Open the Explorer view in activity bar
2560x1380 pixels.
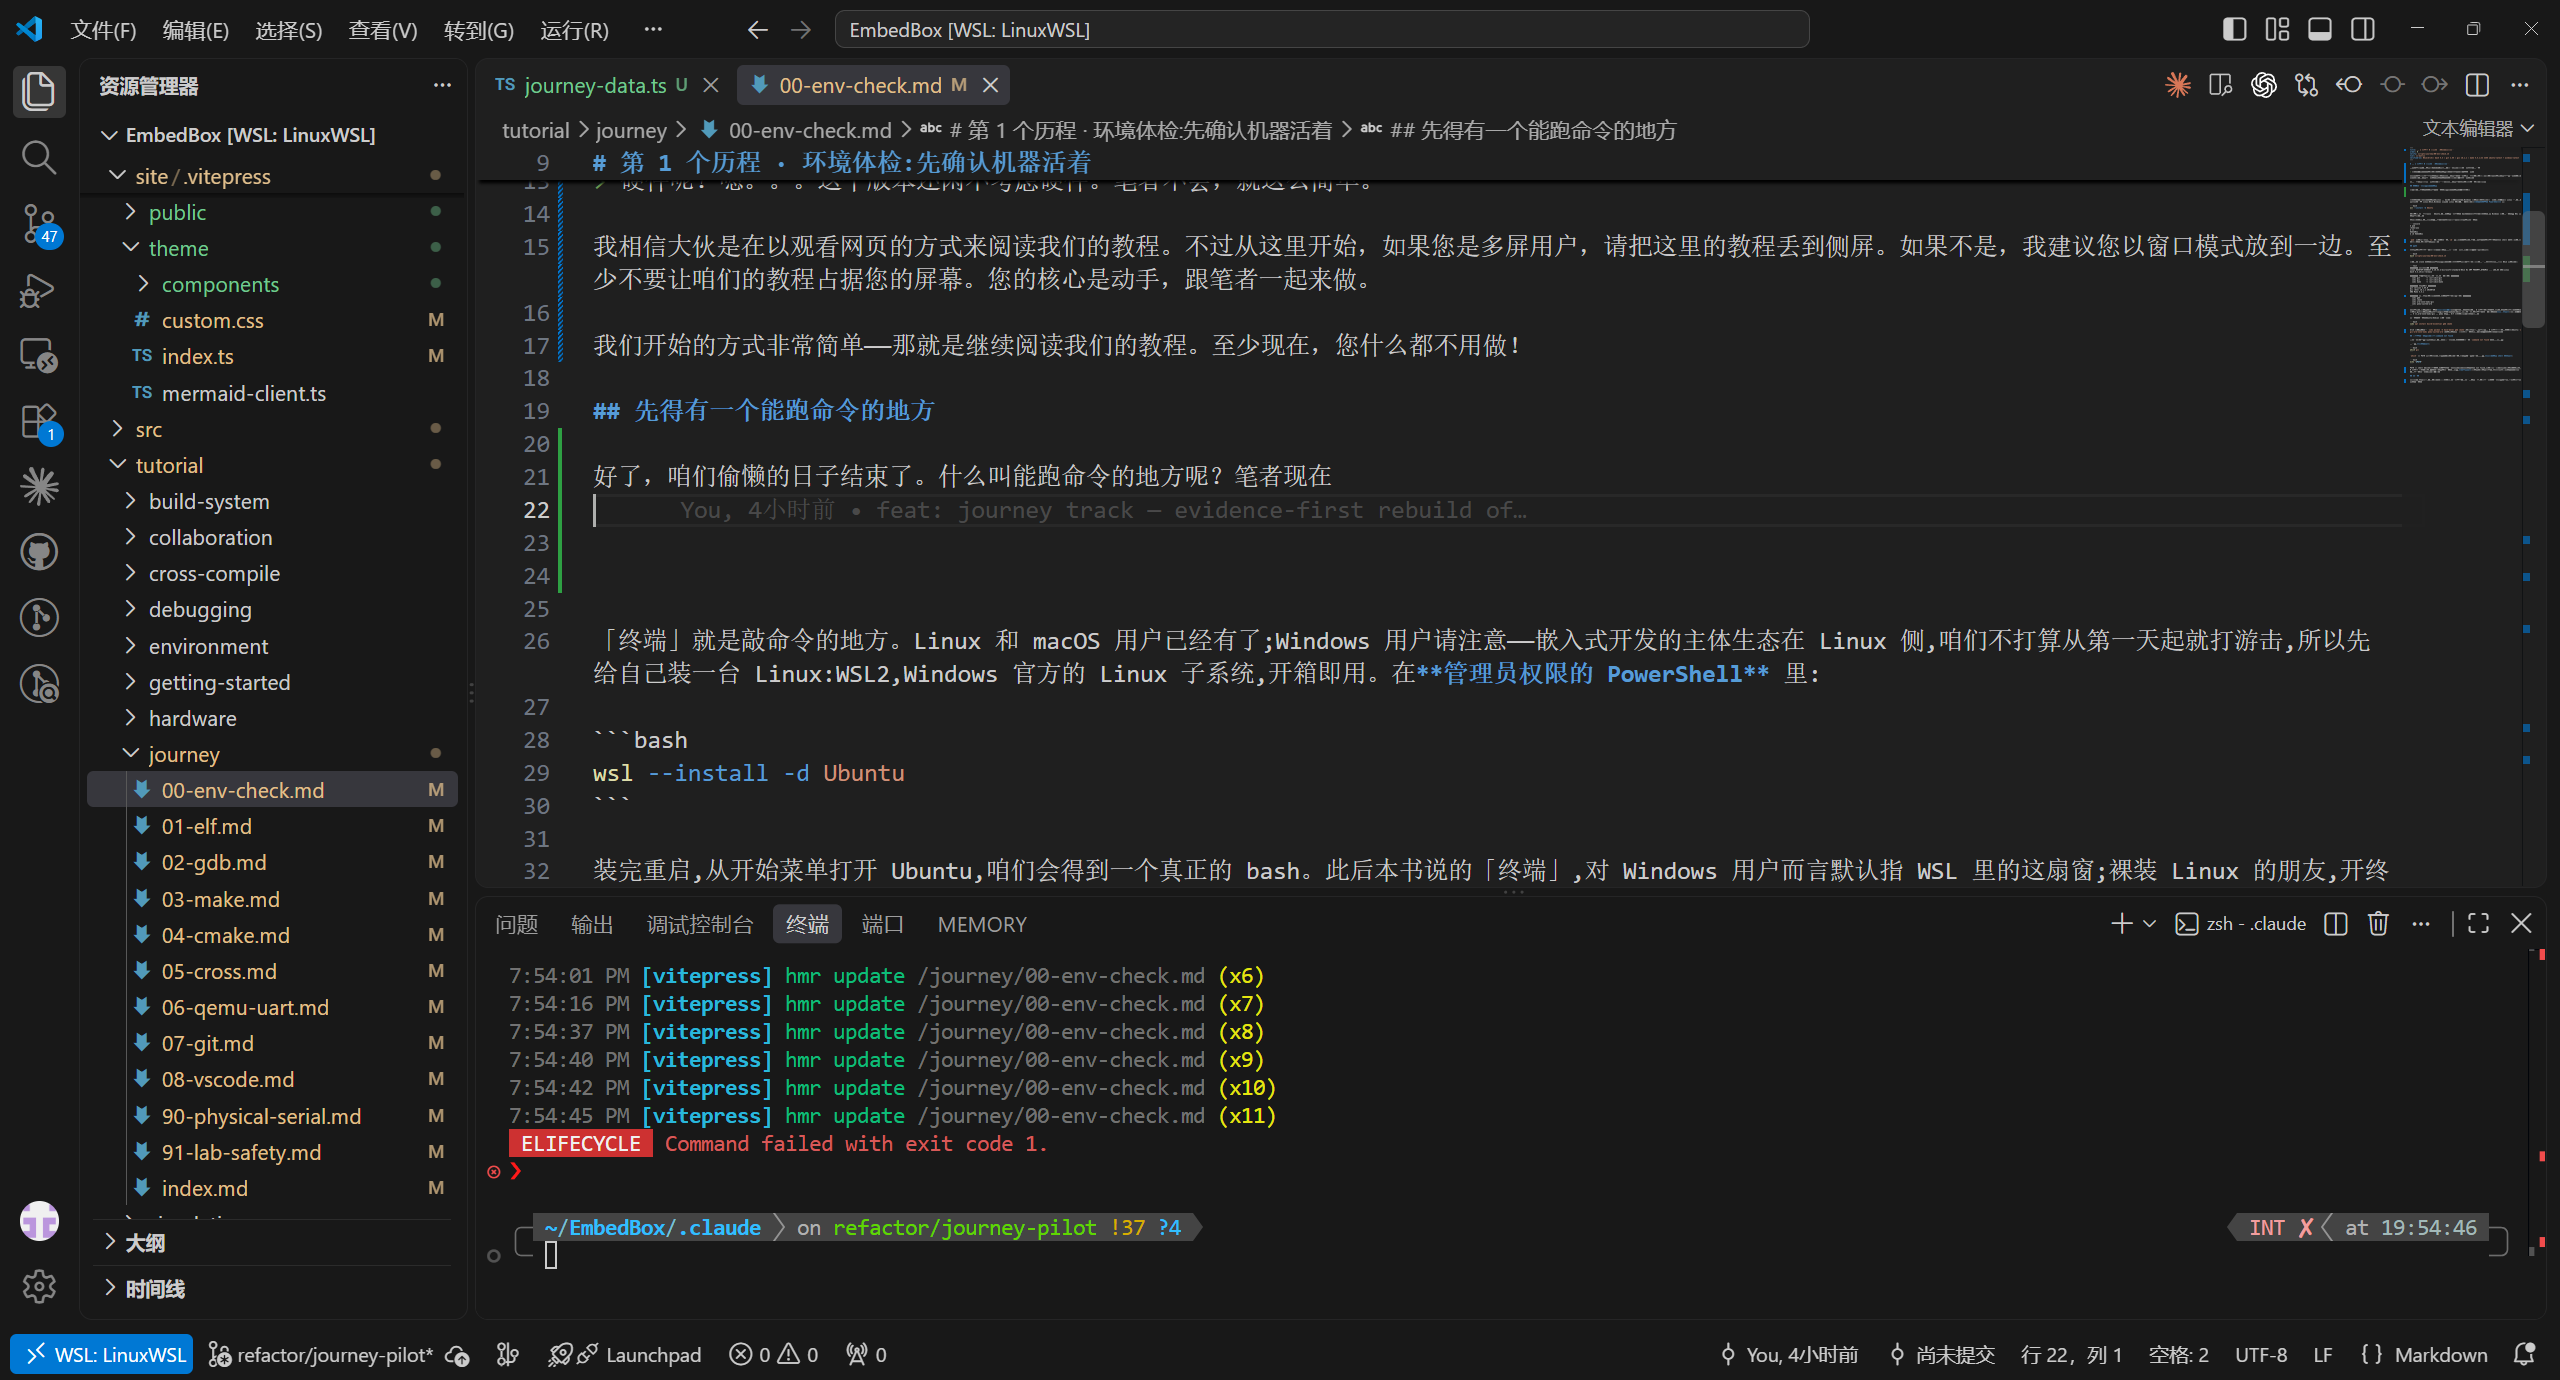39,91
